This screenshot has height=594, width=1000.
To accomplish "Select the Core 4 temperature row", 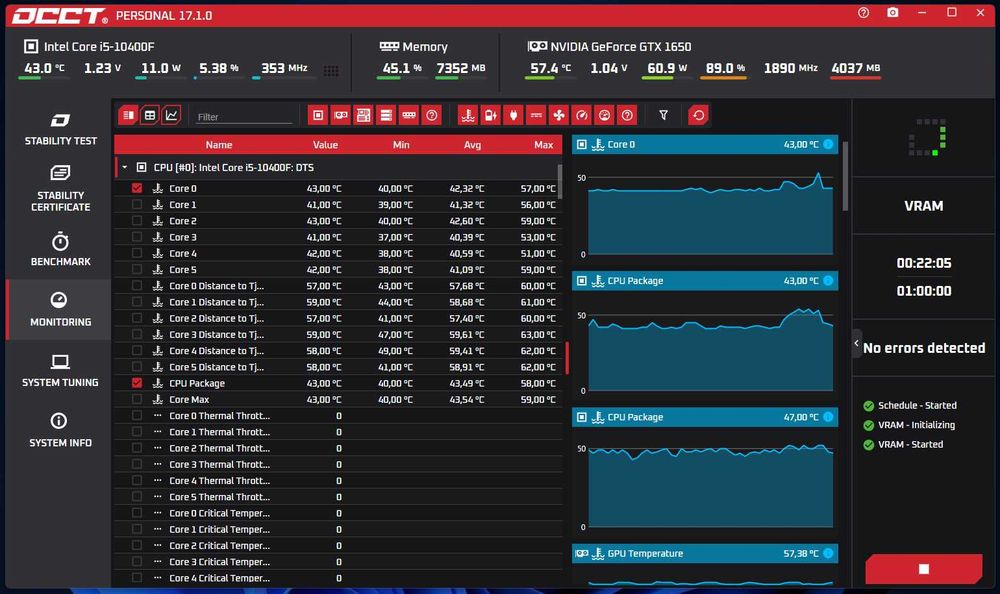I will click(337, 253).
